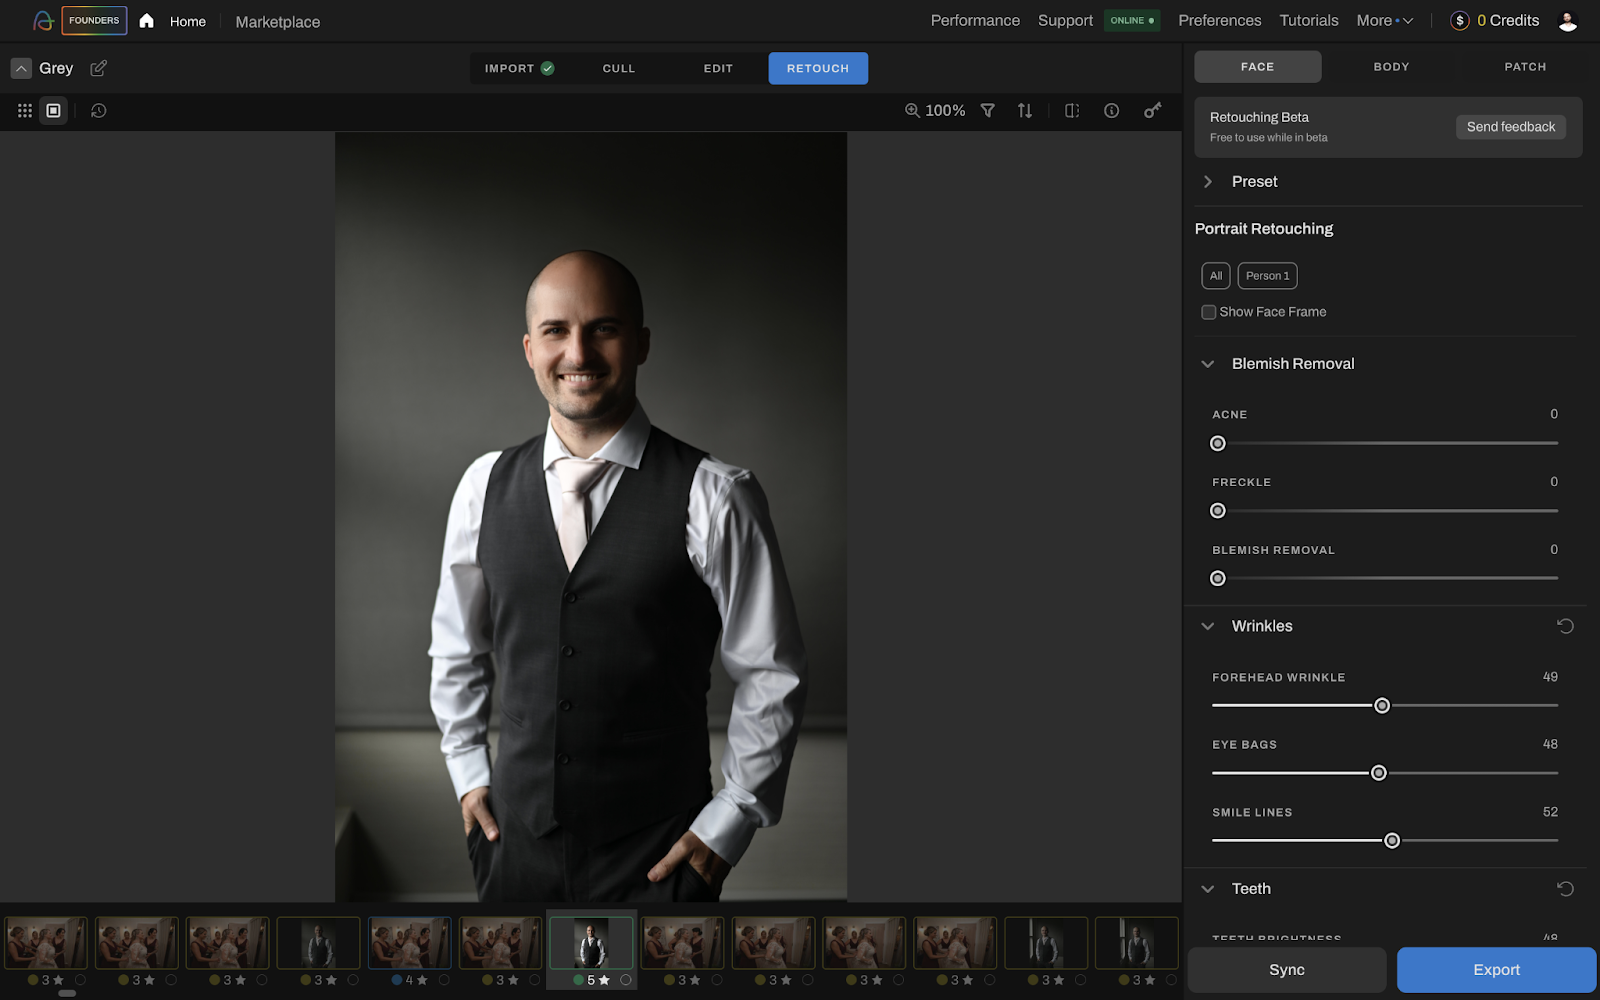Screen dimensions: 1600x1000
Task: Switch to grid view layout
Action: 25,111
